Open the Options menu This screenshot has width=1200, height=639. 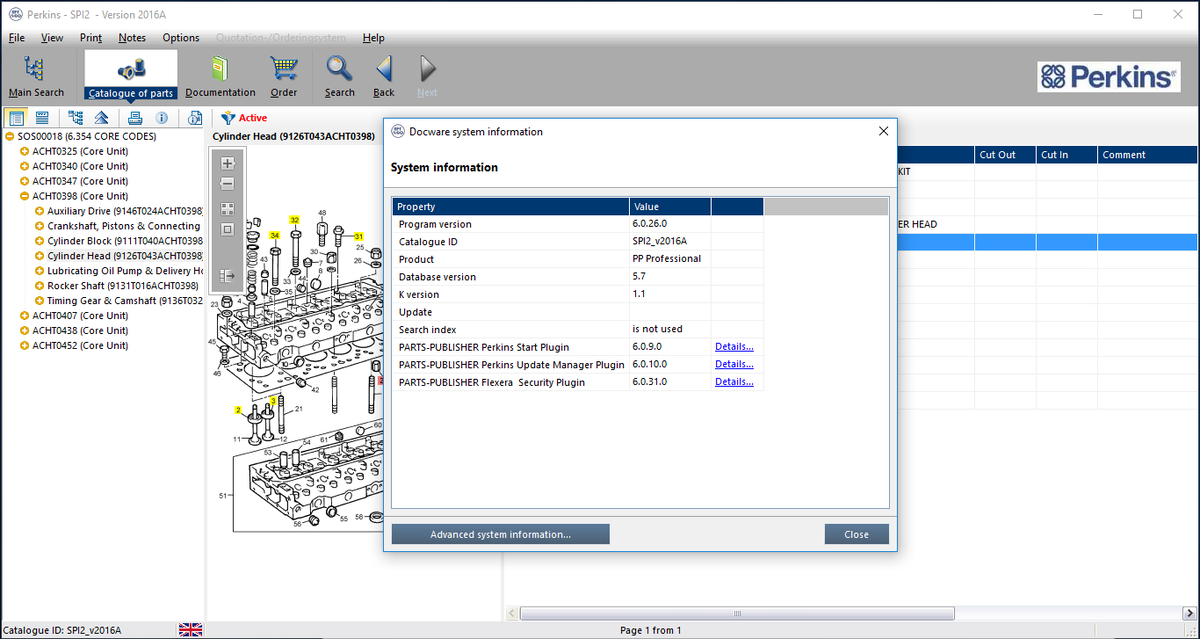click(181, 38)
